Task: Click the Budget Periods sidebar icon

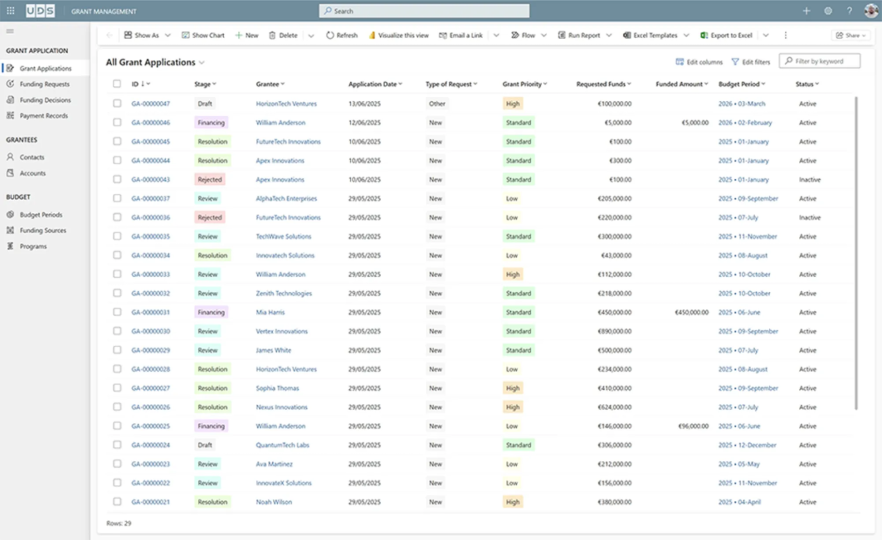Action: click(x=10, y=214)
